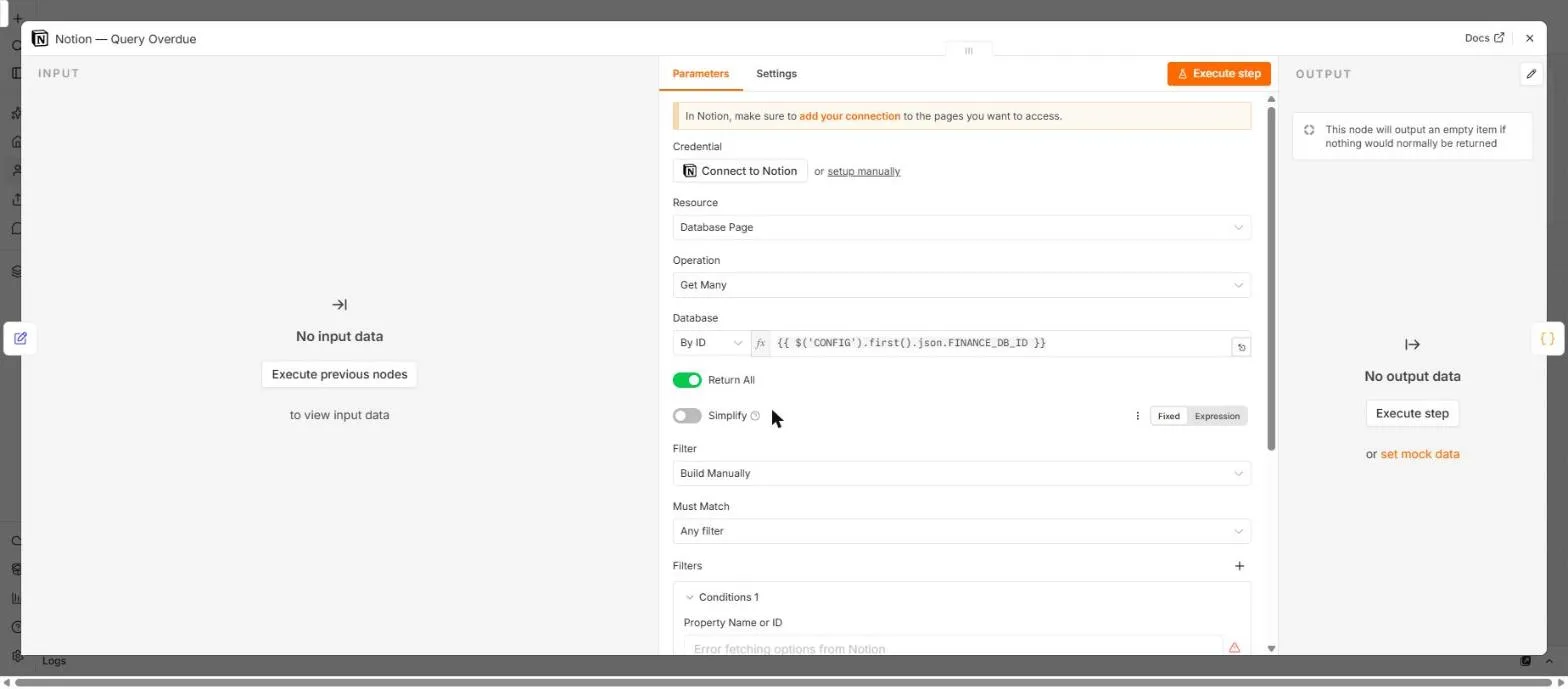Click the parameters panel scrollbar thumb
Image resolution: width=1568 pixels, height=689 pixels.
coord(1271,278)
